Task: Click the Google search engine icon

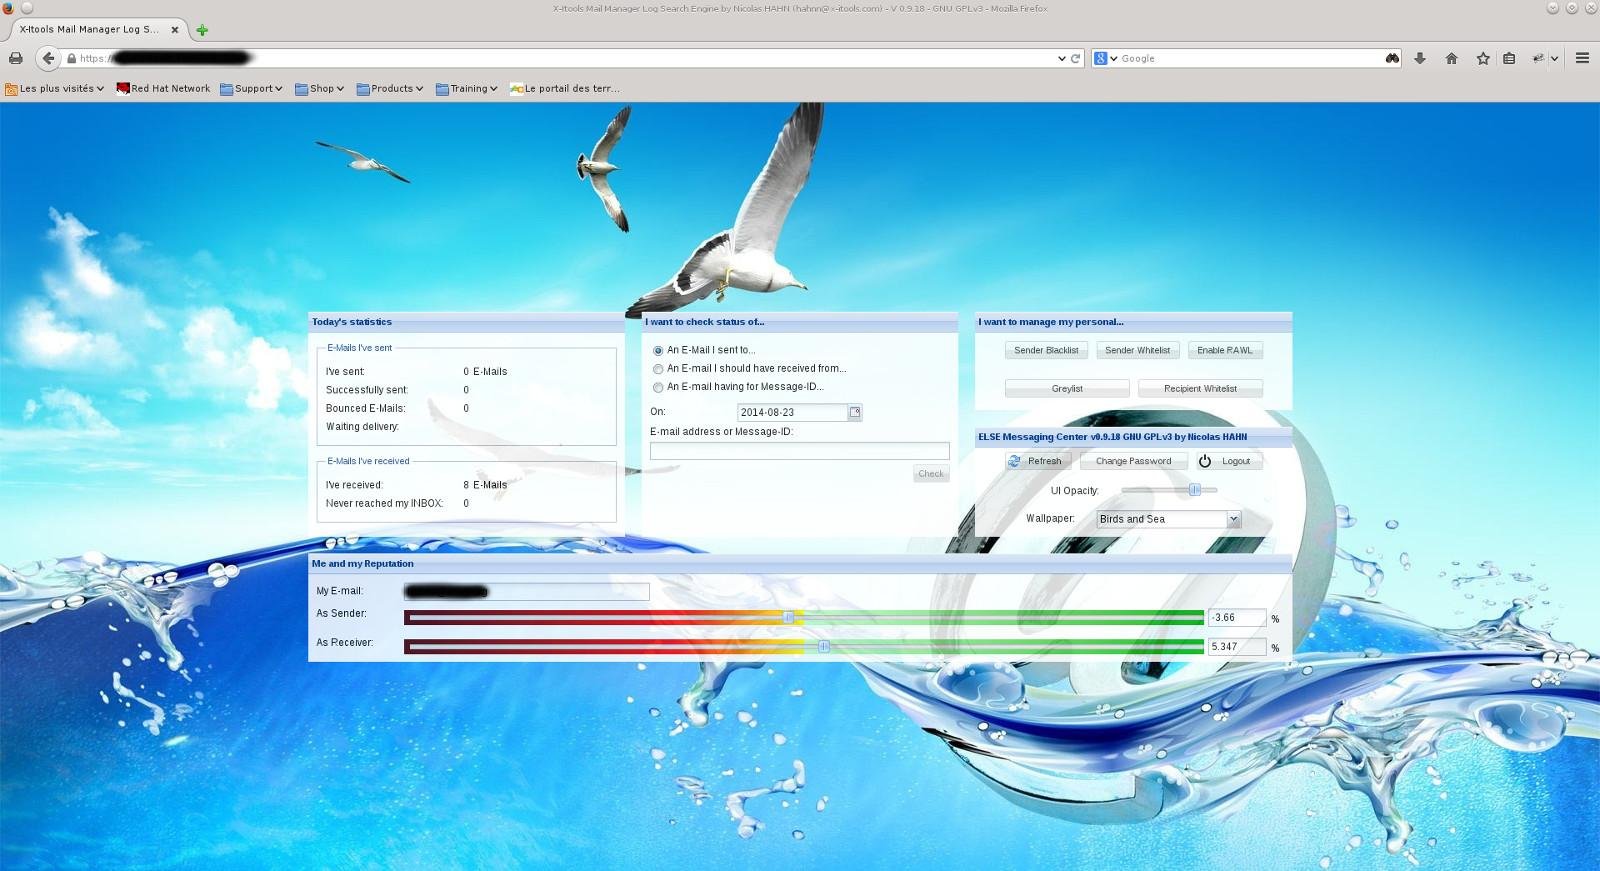Action: click(x=1100, y=58)
